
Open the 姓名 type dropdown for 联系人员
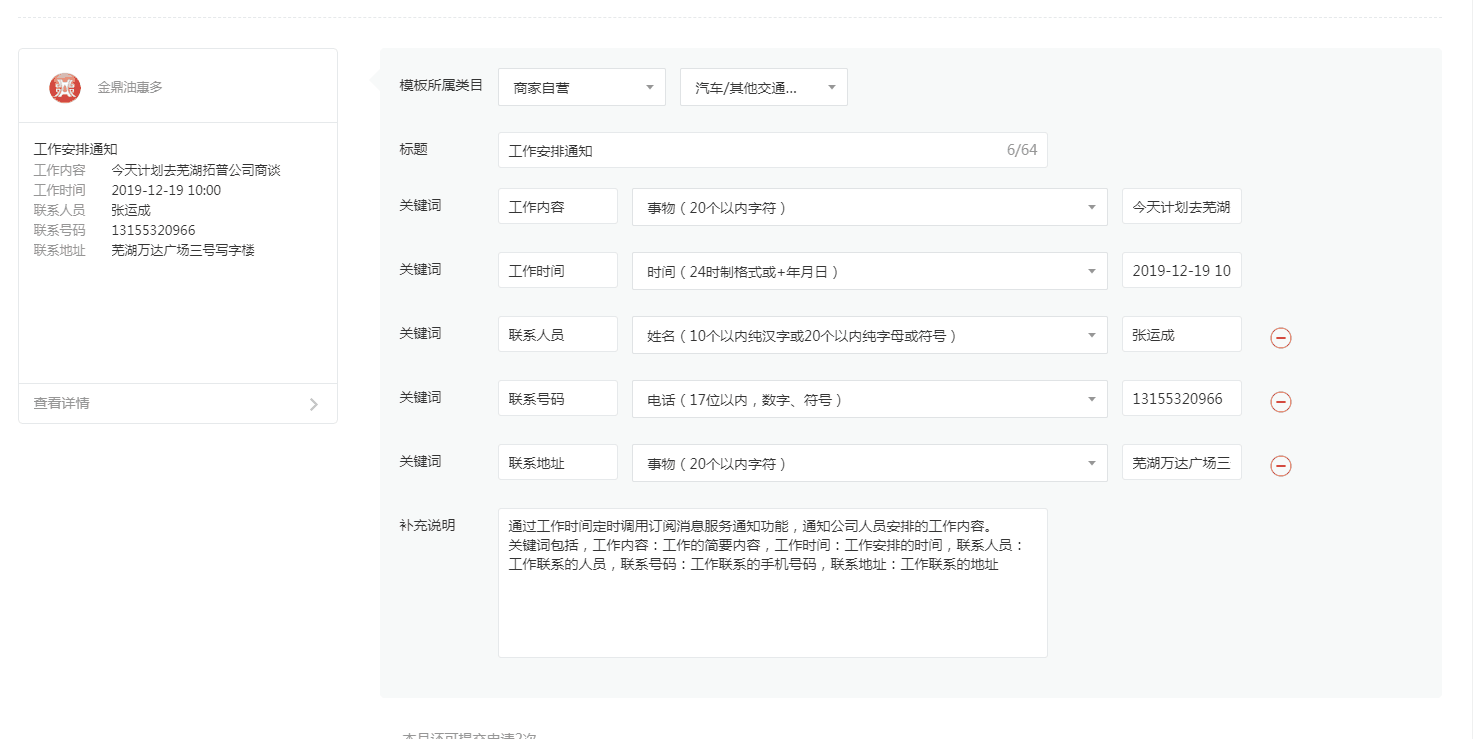pyautogui.click(x=868, y=334)
